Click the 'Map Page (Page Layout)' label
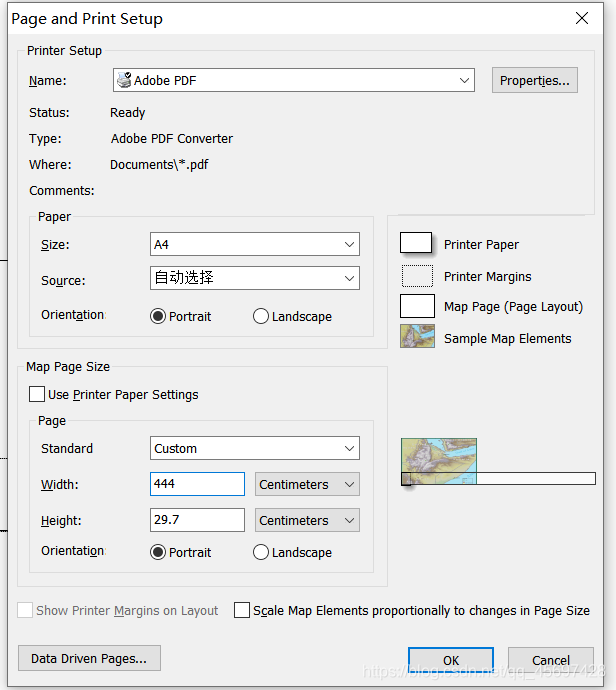 coord(513,307)
